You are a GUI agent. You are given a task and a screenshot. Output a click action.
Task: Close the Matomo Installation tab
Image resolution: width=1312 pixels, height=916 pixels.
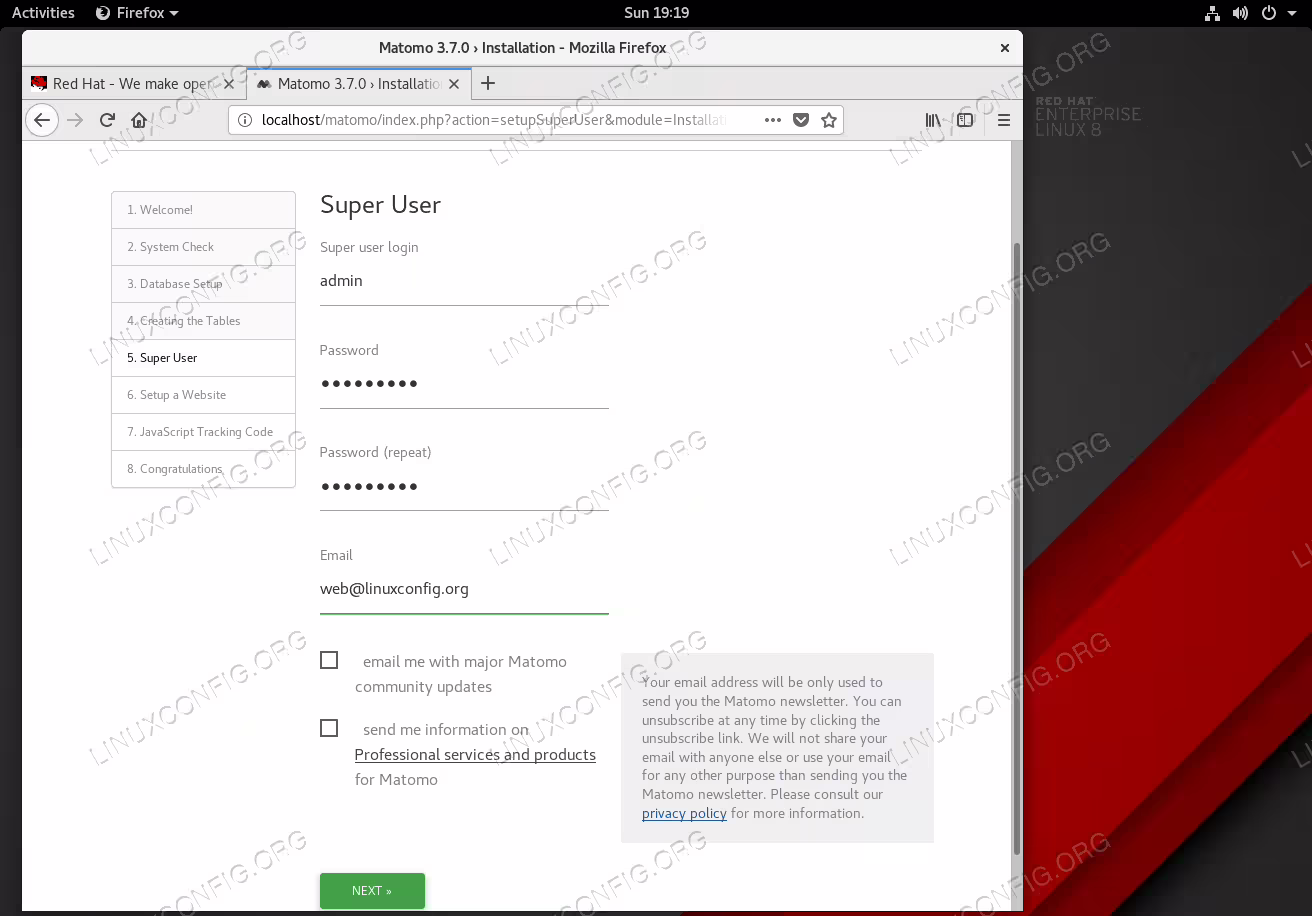tap(454, 84)
